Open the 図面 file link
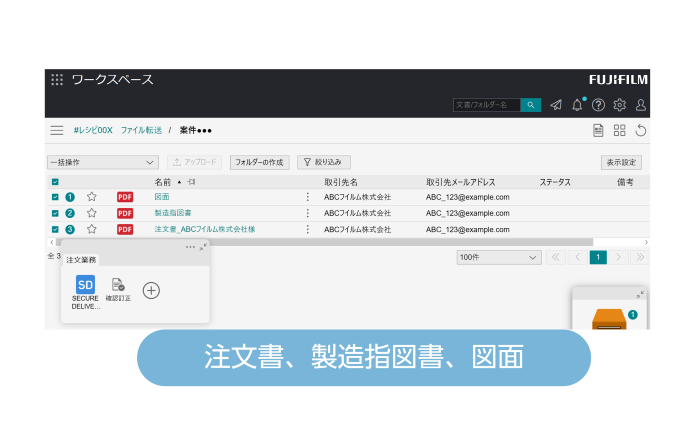This screenshot has width=686, height=431. [x=162, y=197]
